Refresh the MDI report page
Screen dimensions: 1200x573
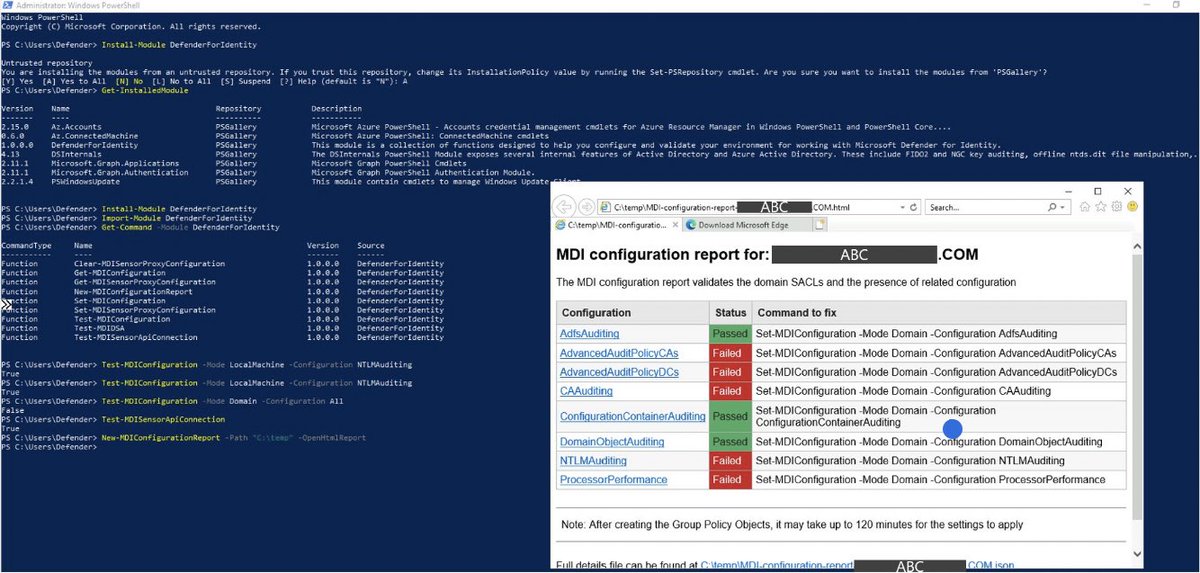[914, 207]
